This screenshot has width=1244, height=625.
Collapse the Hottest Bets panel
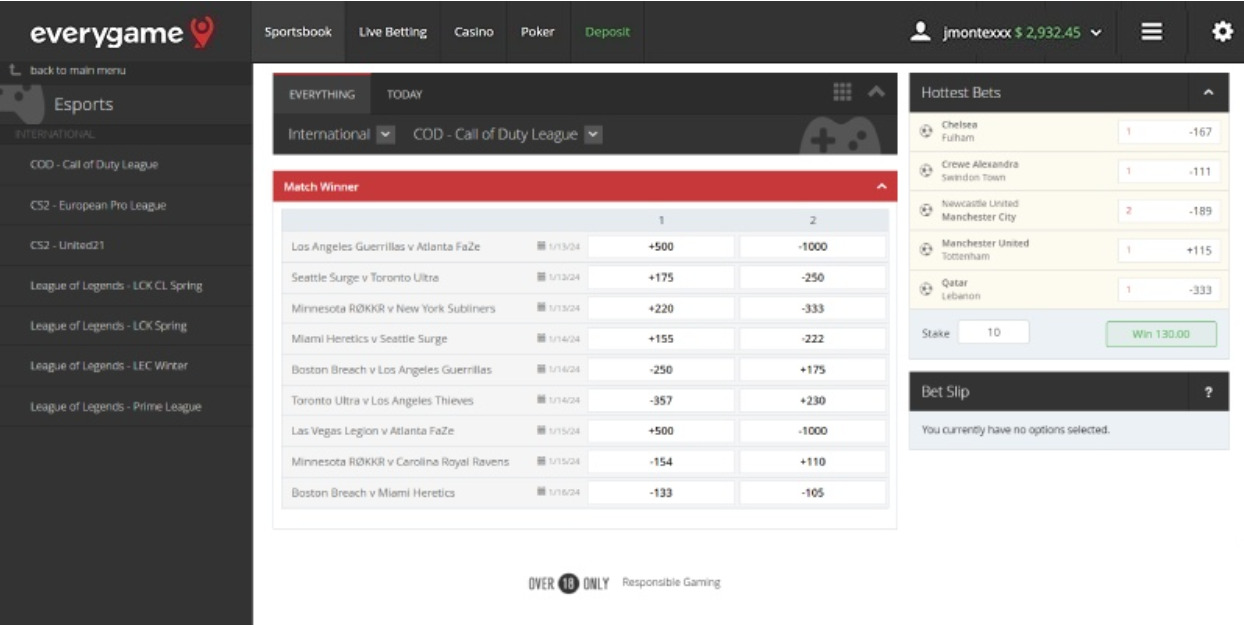1208,93
